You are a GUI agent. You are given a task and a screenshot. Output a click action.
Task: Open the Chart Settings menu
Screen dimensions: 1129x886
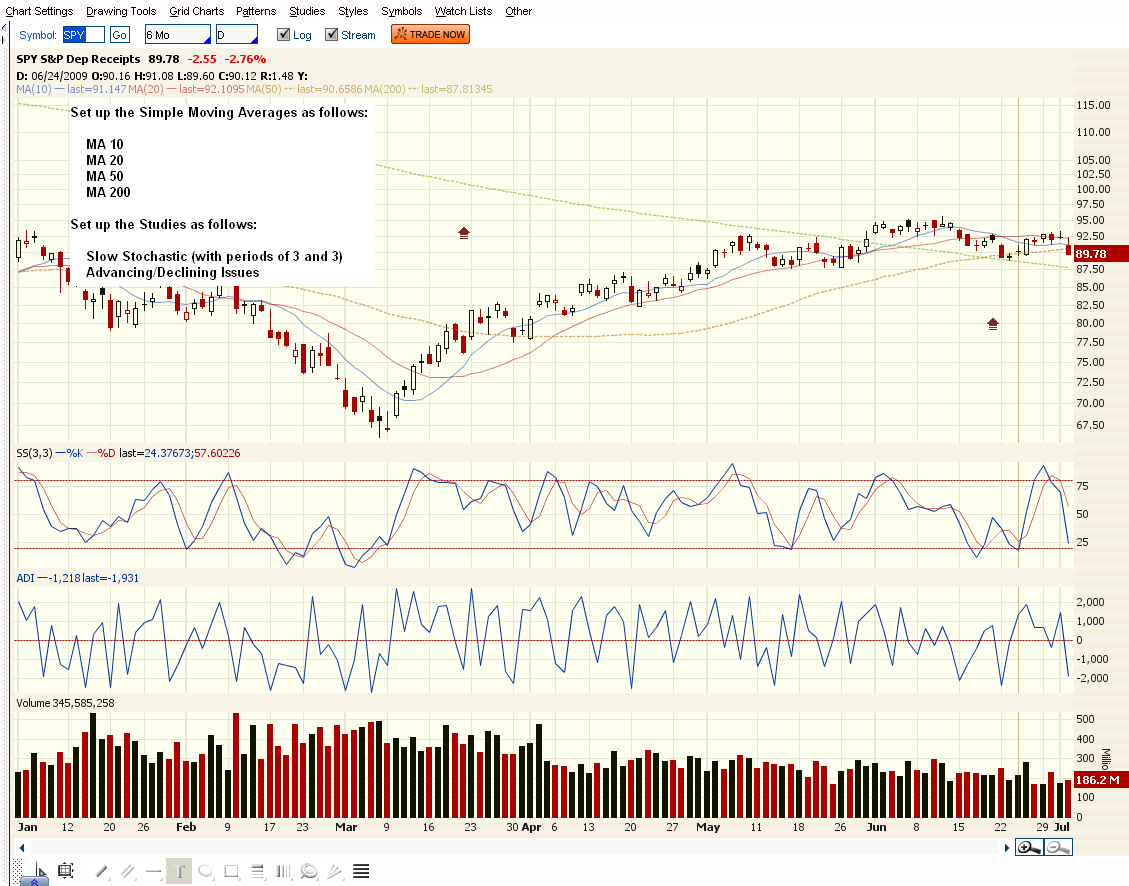click(39, 11)
